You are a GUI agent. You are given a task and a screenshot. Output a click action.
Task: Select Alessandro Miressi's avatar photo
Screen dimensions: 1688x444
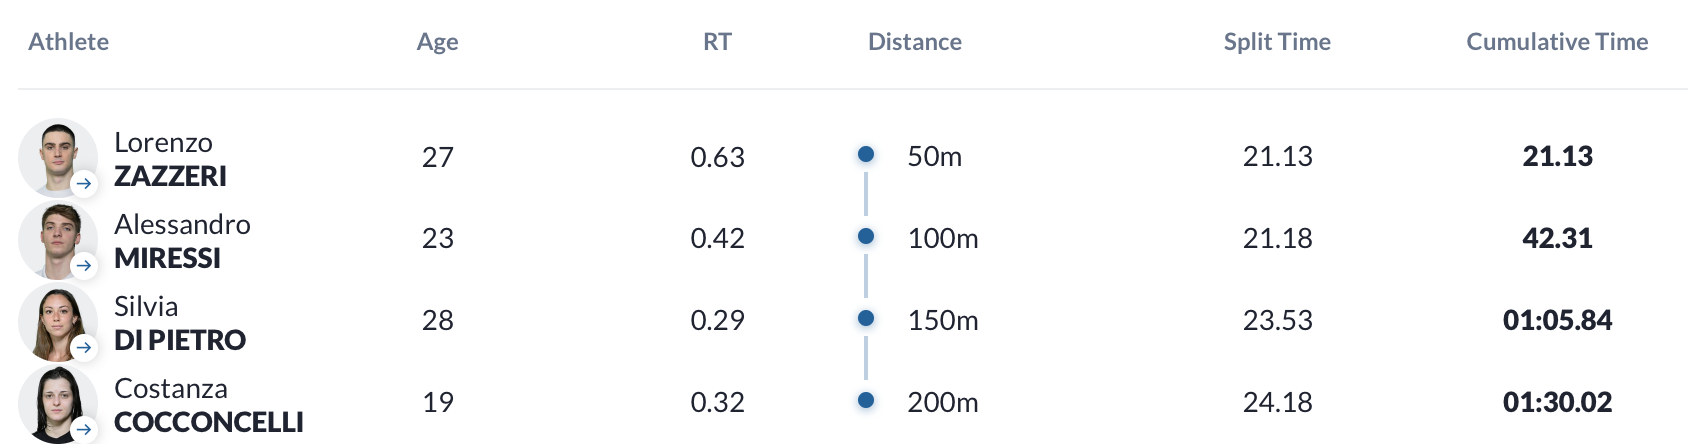pyautogui.click(x=58, y=240)
